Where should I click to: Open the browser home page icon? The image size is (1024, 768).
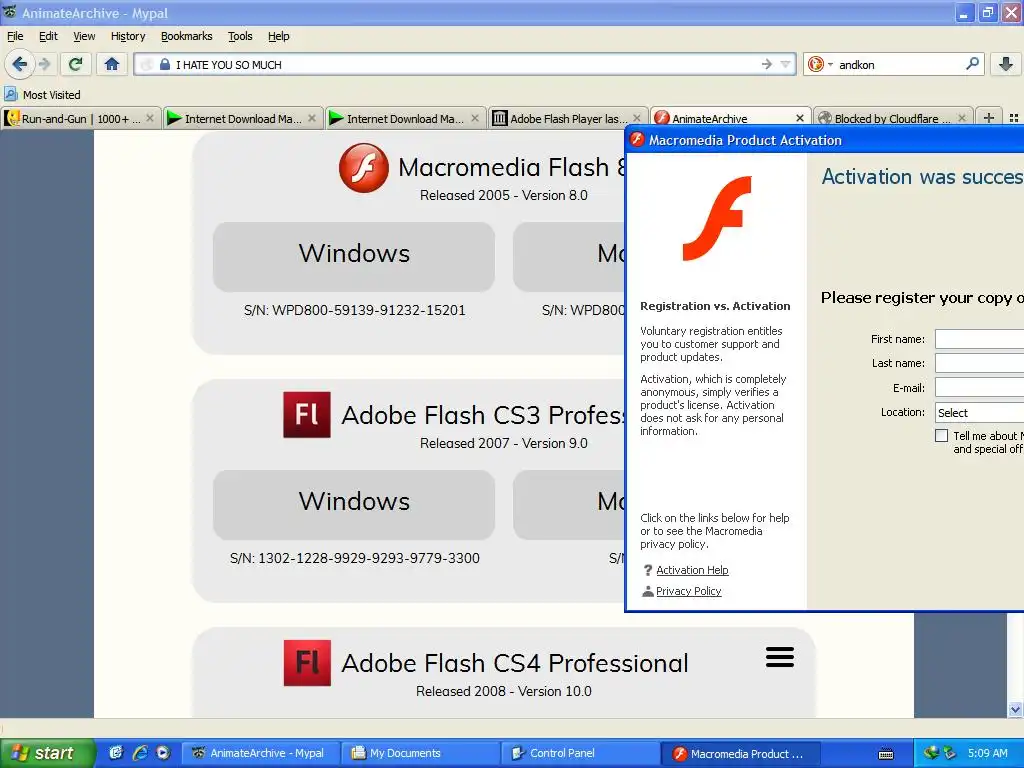[112, 64]
